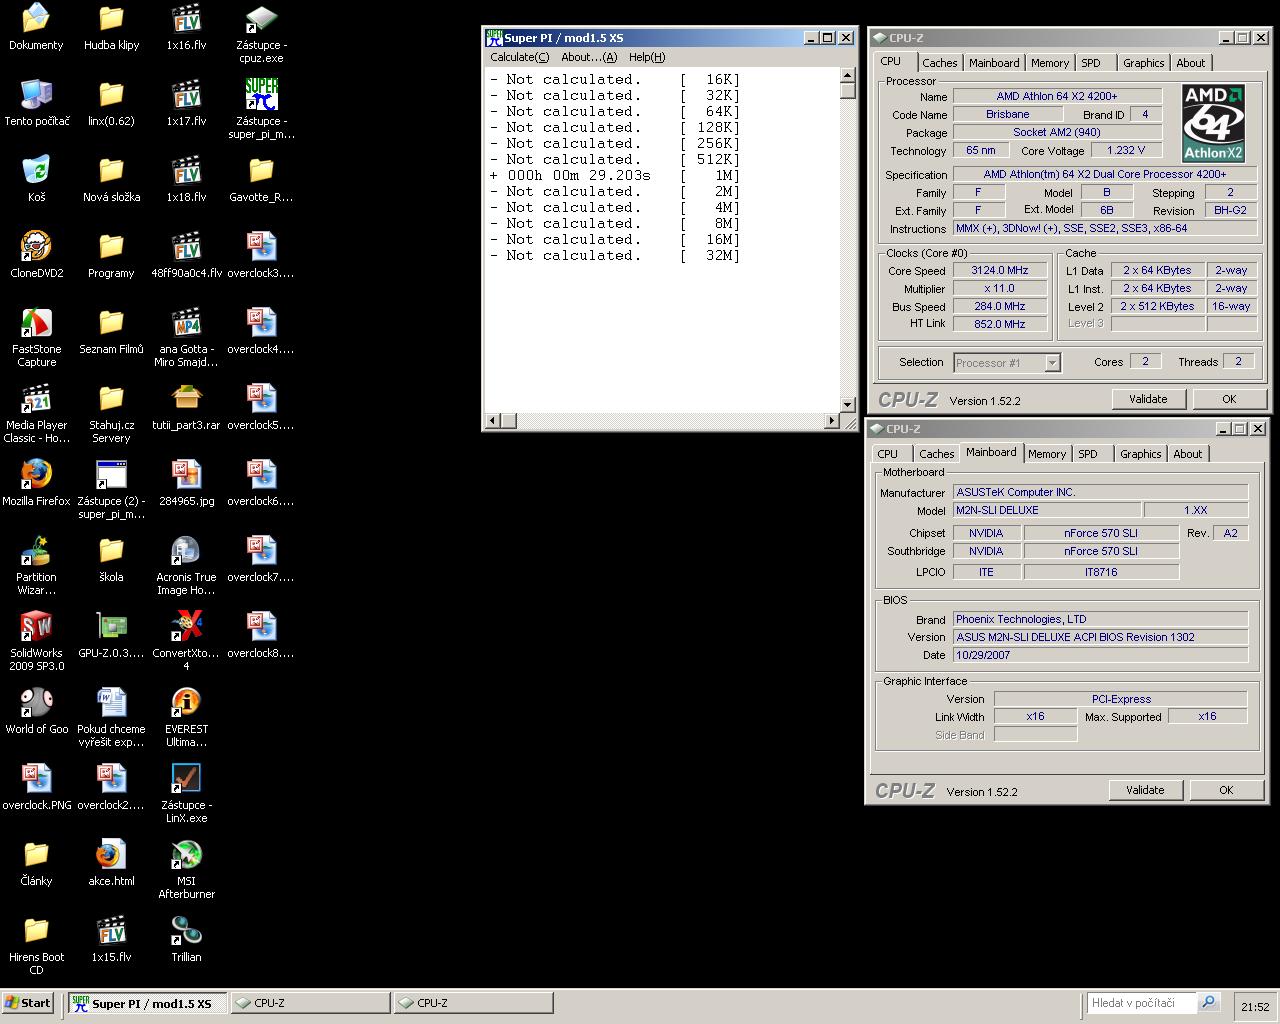The width and height of the screenshot is (1280, 1024).
Task: Switch to Caches tab in upper CPU-Z
Action: [x=939, y=63]
